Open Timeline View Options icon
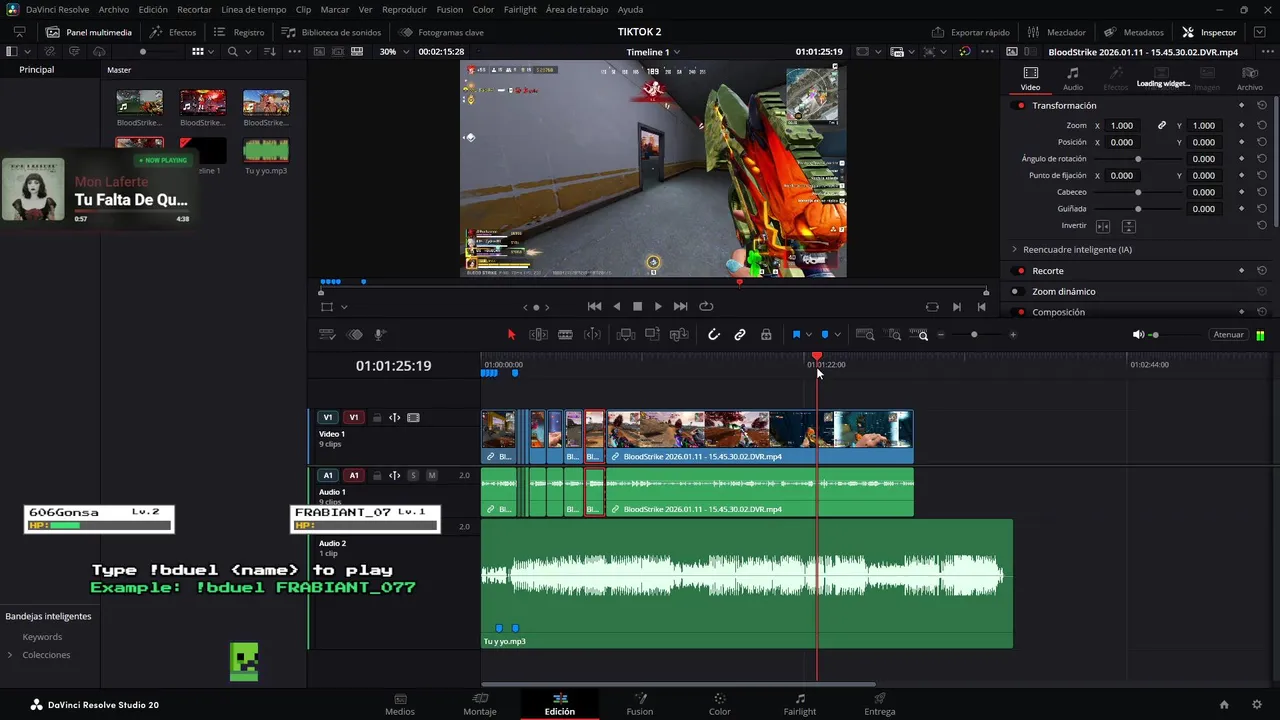The width and height of the screenshot is (1280, 720). tap(327, 335)
